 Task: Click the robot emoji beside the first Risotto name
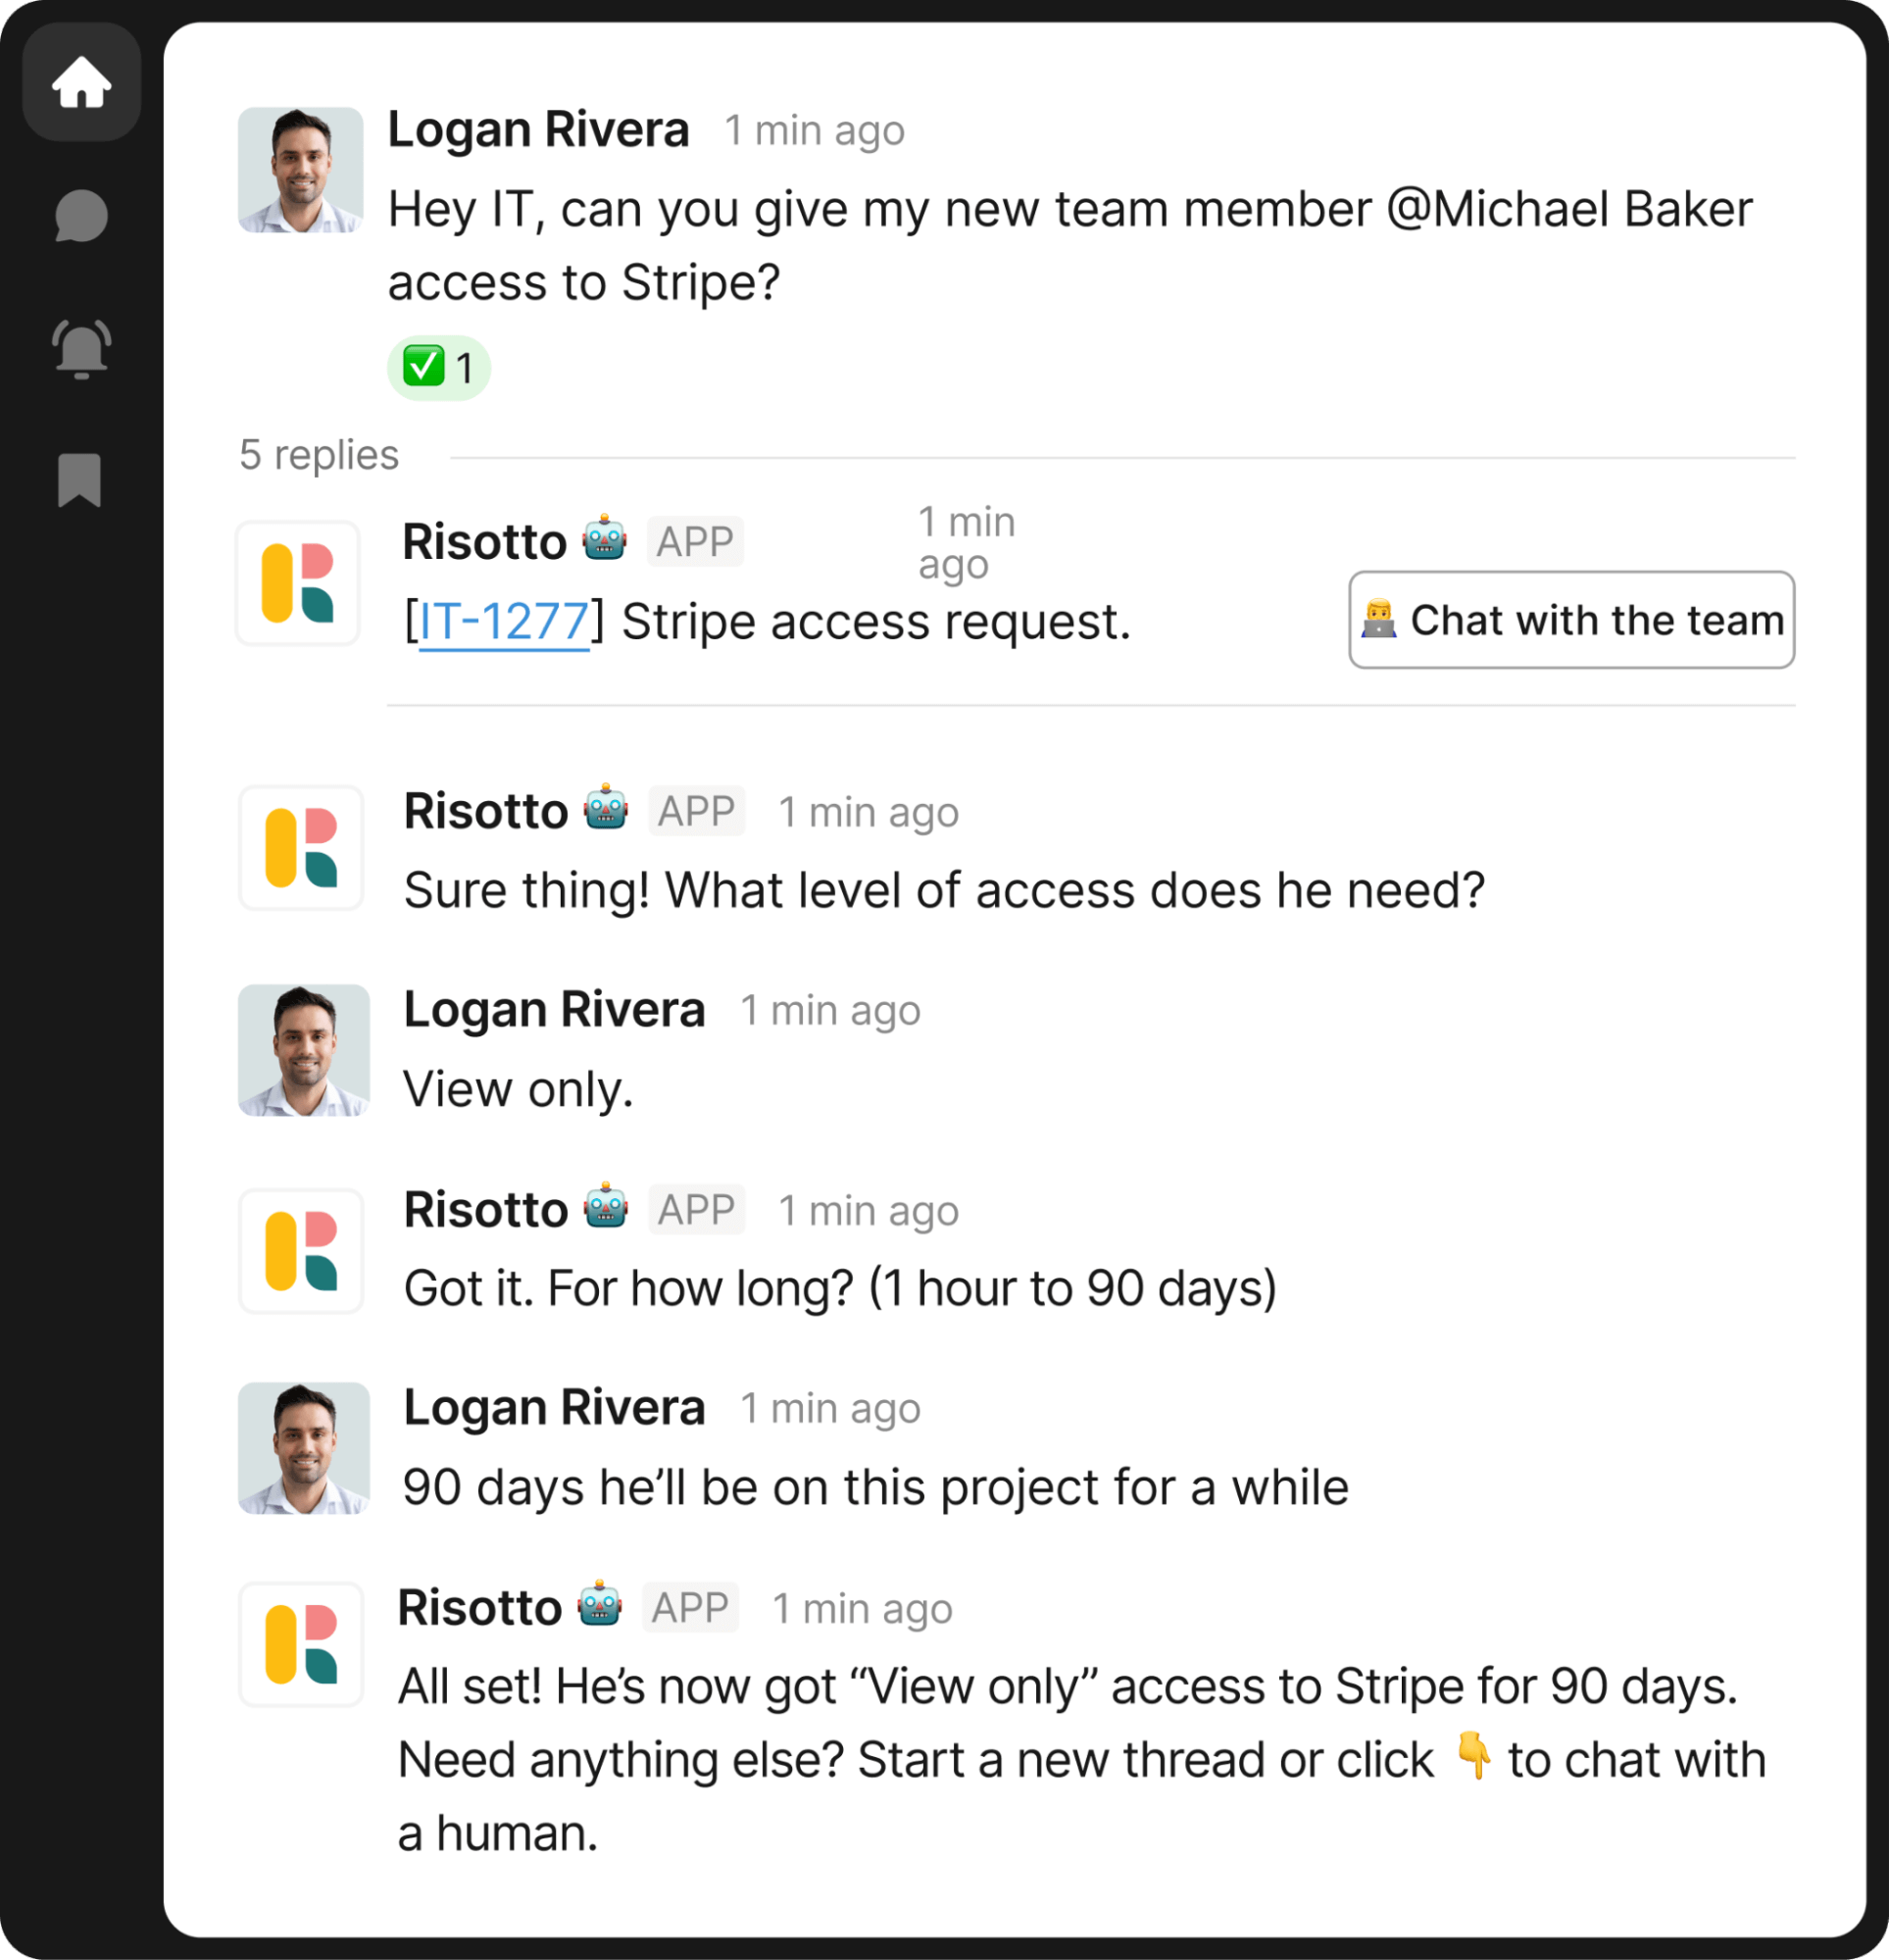pos(605,539)
